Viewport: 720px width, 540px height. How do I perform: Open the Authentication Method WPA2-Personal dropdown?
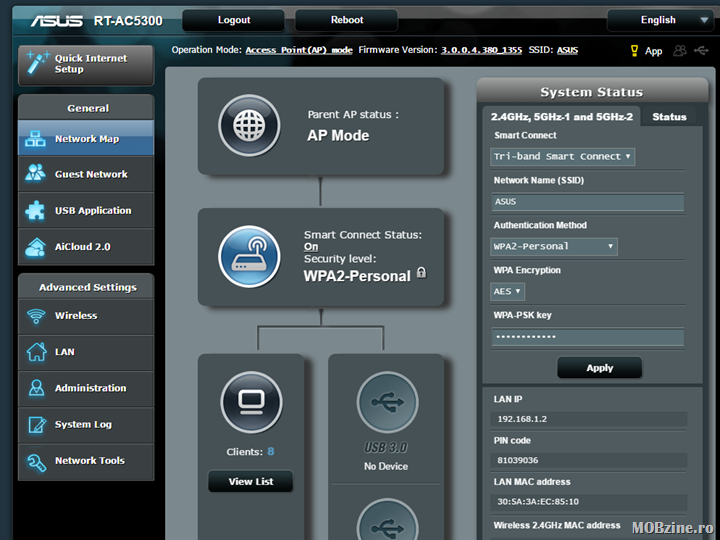[554, 247]
